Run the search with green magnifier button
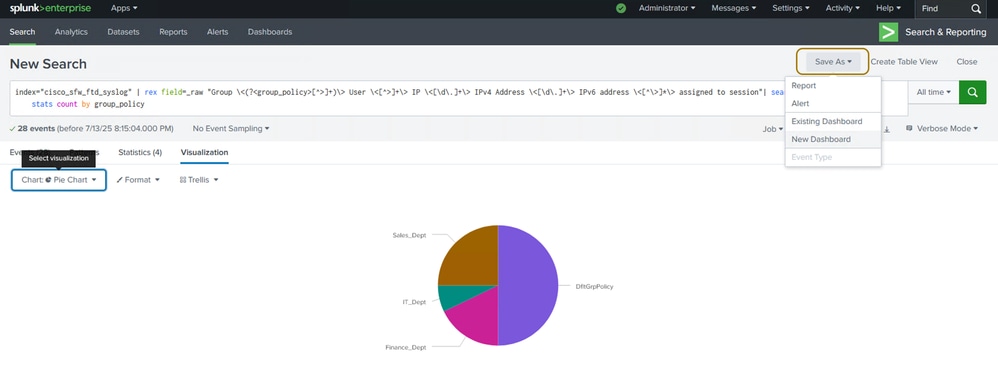Viewport: 998px width, 372px height. click(973, 92)
